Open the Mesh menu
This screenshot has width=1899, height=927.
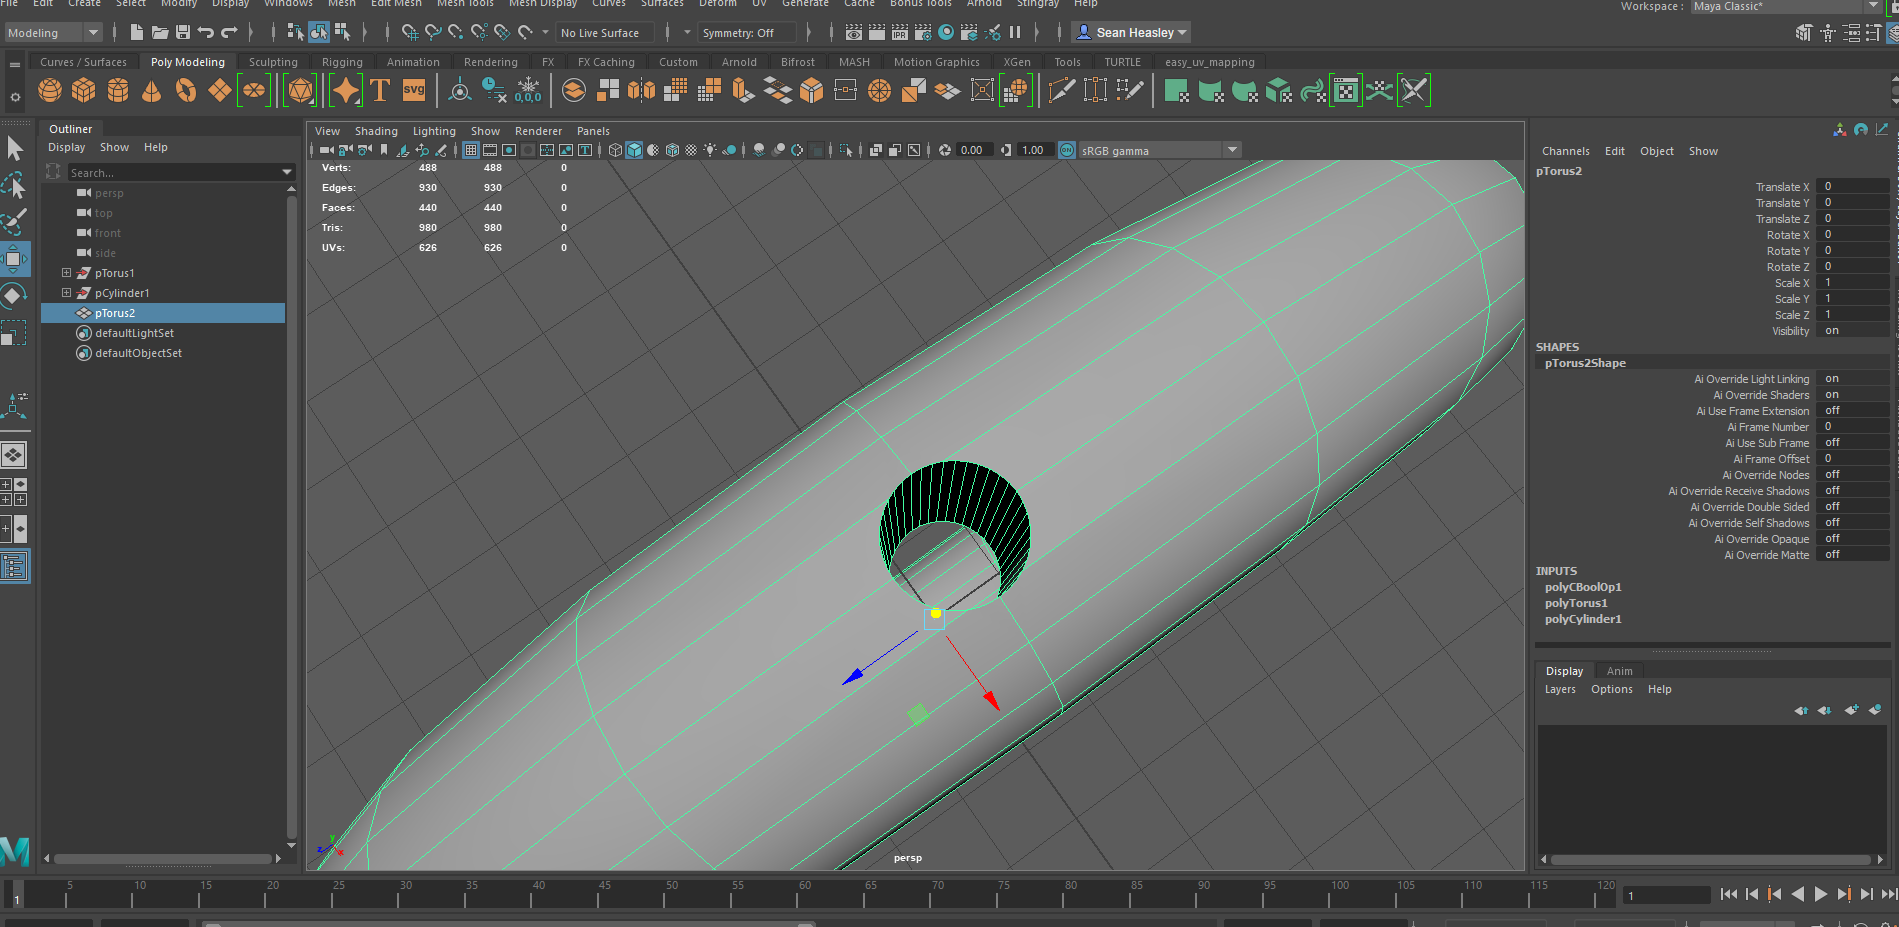[x=341, y=4]
